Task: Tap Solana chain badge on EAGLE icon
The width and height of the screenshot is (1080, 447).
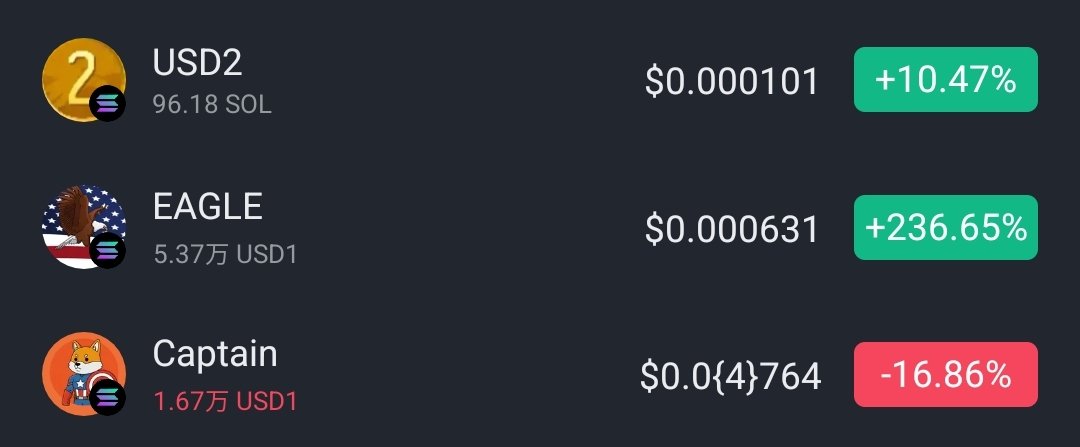Action: (107, 251)
